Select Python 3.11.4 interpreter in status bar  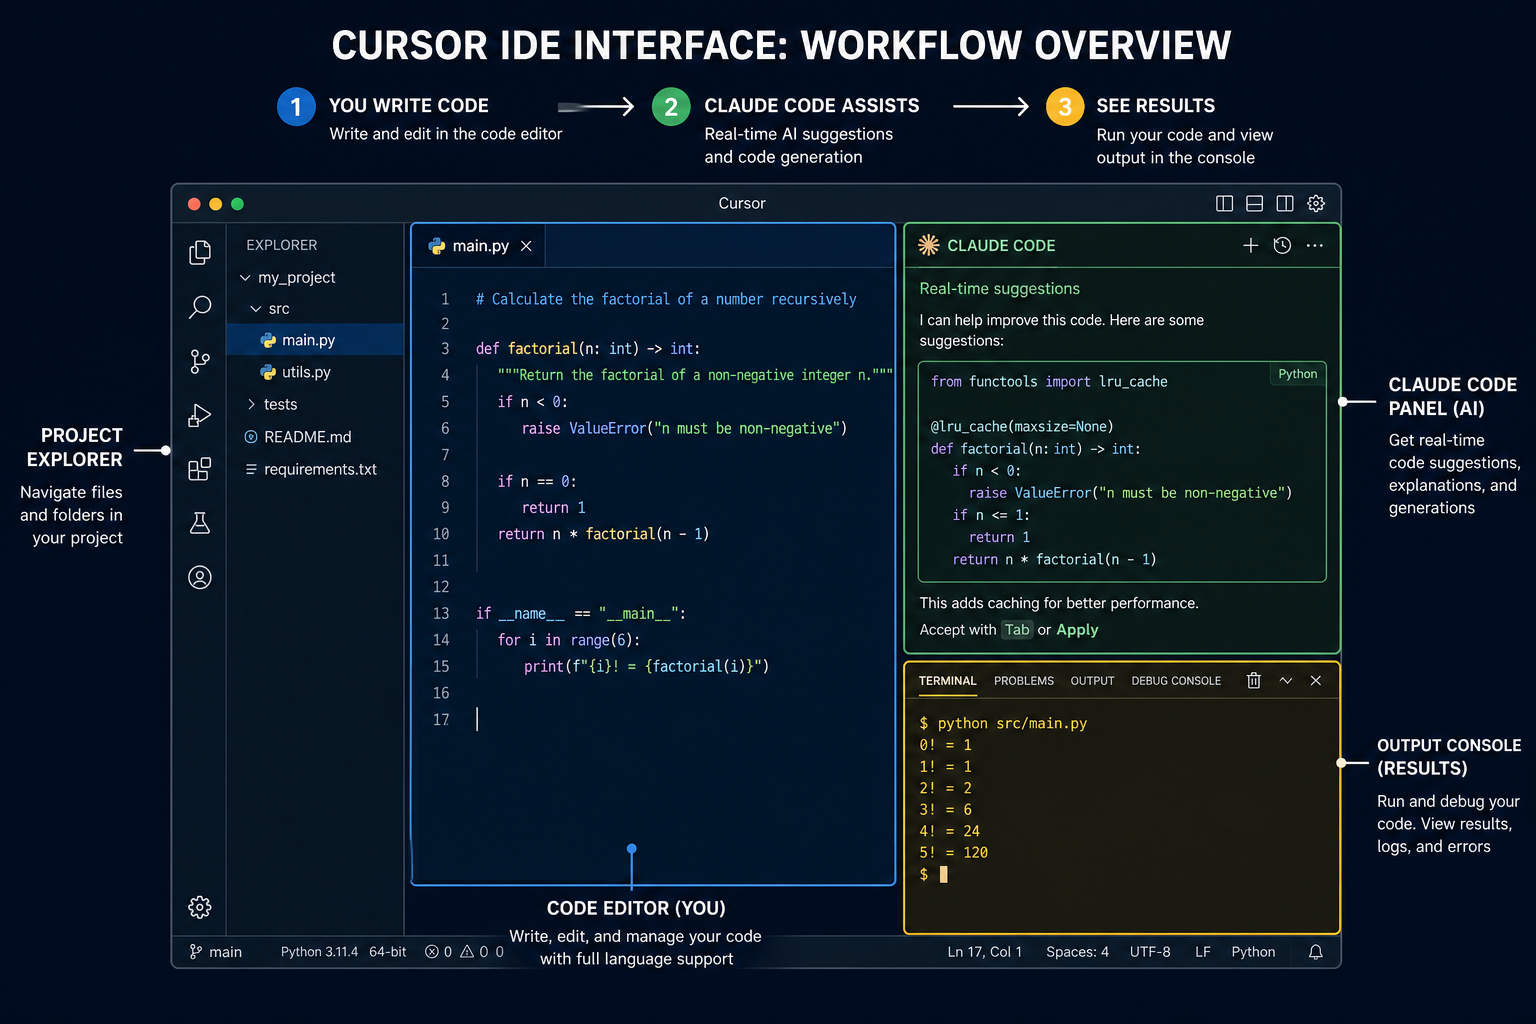coord(319,952)
